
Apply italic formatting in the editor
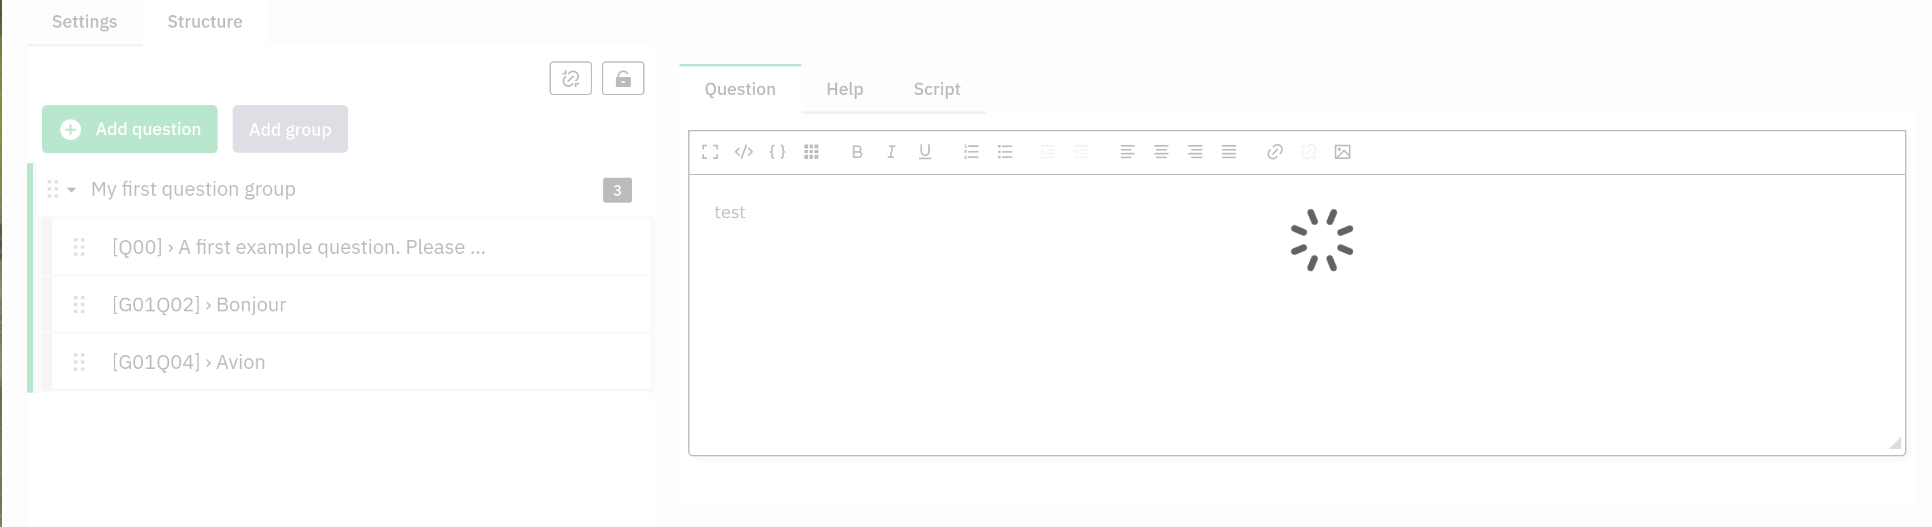[x=891, y=152]
